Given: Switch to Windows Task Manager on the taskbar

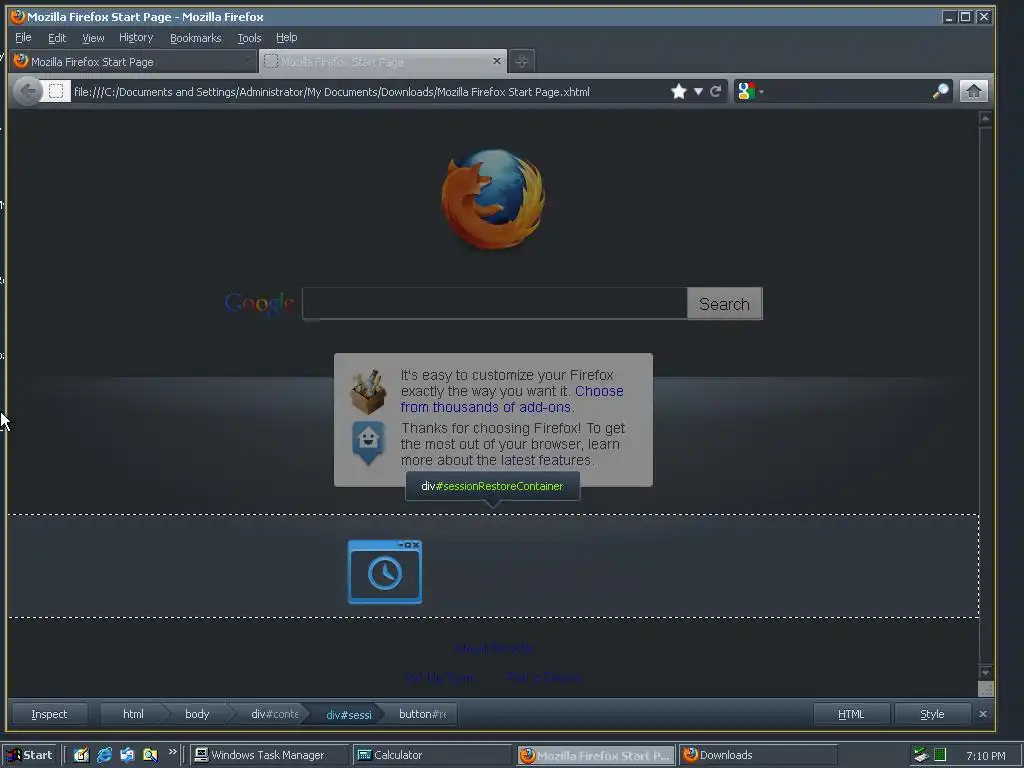Looking at the screenshot, I should point(270,755).
